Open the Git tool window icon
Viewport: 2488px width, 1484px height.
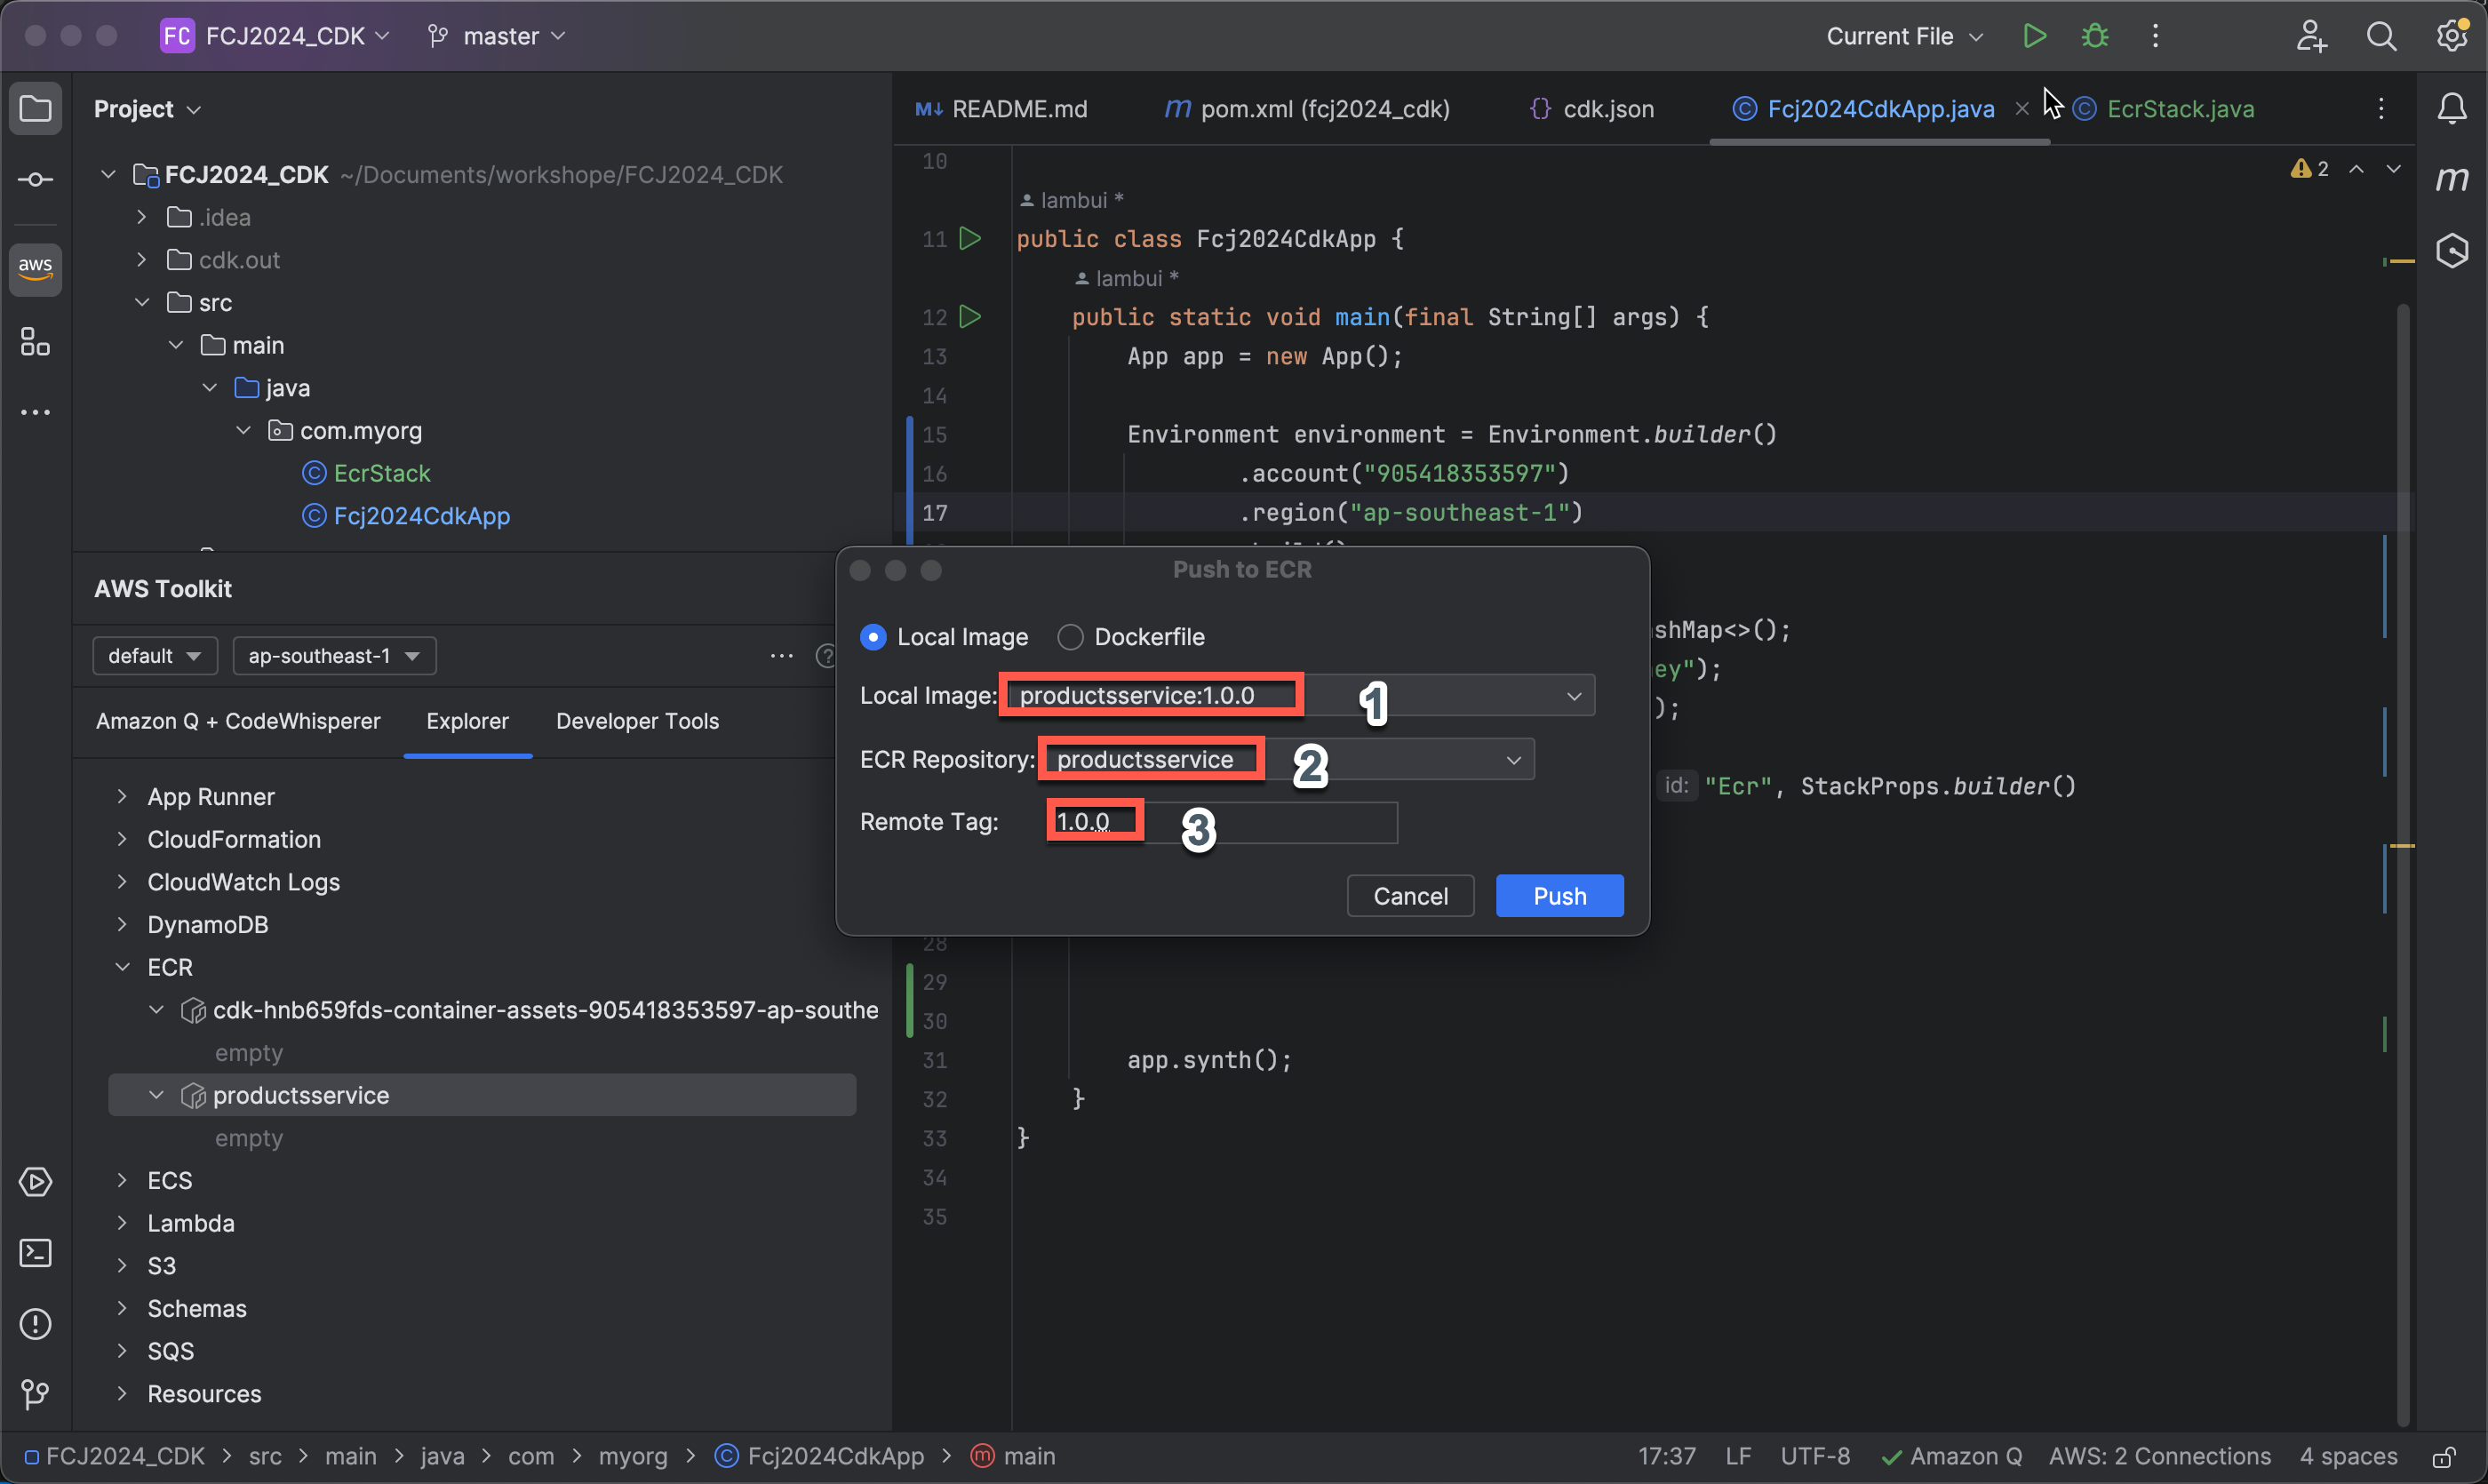click(x=35, y=1394)
